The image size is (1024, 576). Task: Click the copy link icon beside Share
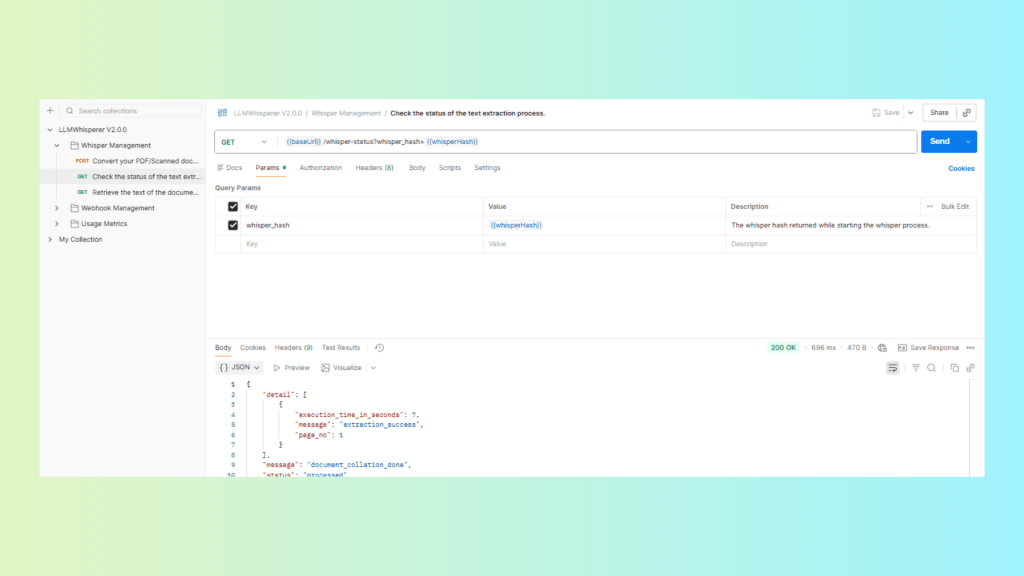click(x=967, y=113)
